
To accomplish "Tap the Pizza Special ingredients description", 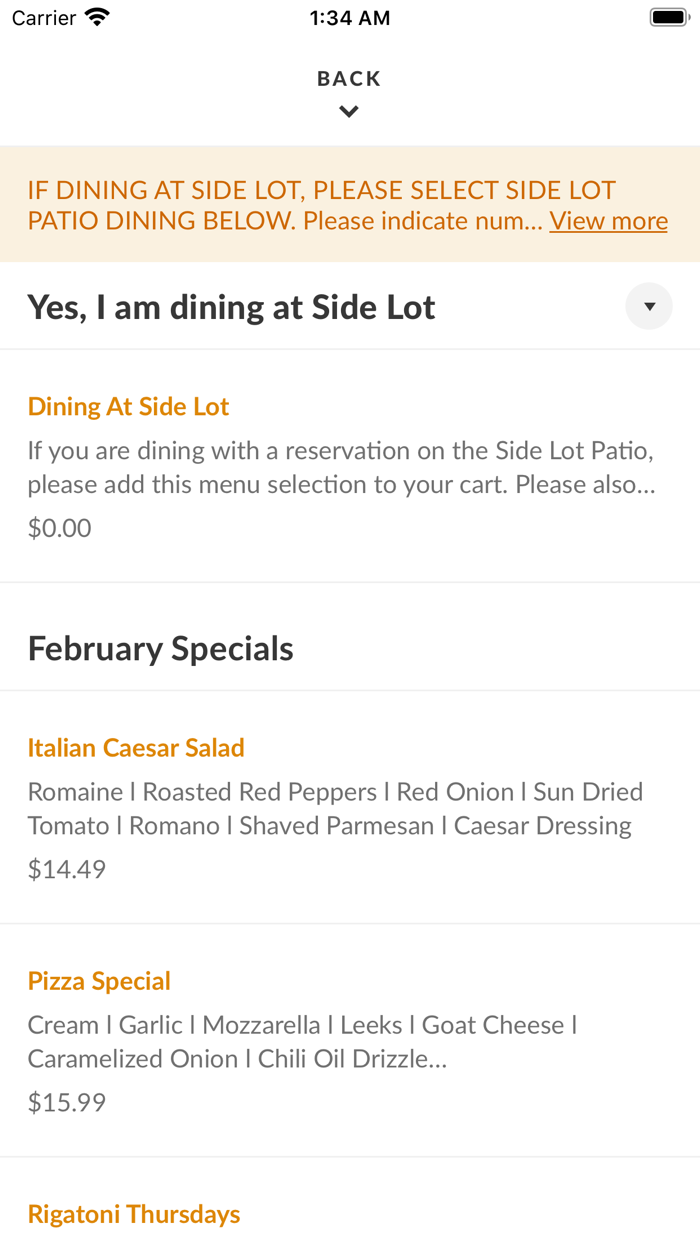I will tap(302, 1041).
